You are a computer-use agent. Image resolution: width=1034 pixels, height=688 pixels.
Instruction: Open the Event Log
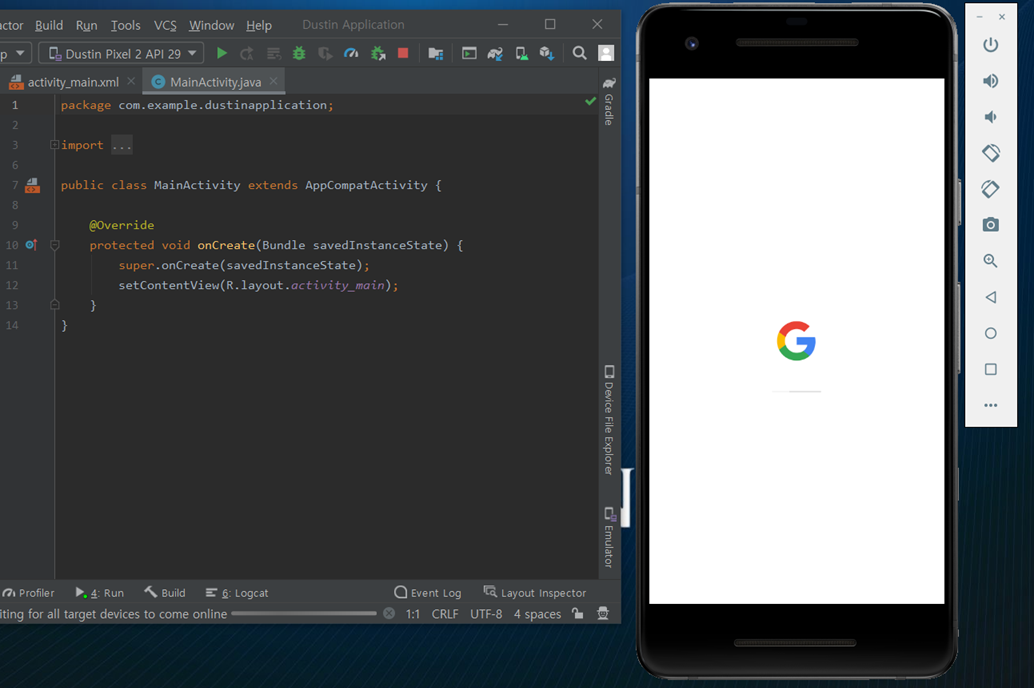428,592
